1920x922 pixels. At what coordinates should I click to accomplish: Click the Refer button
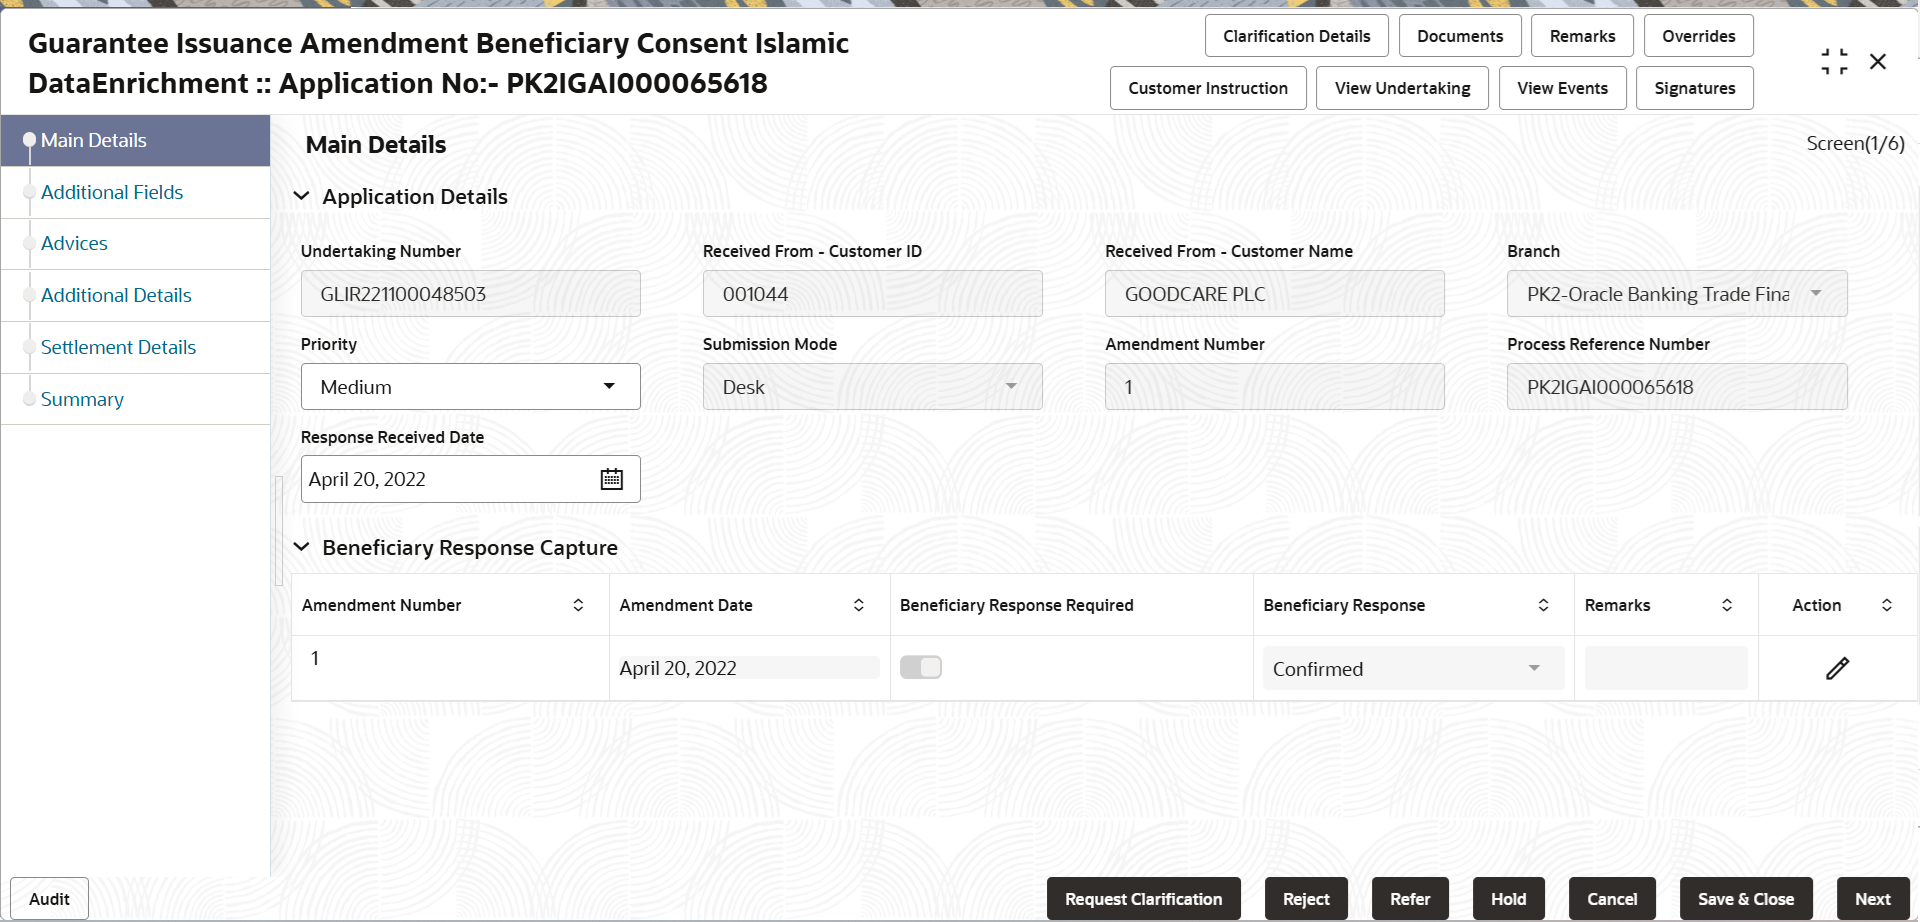[1410, 899]
